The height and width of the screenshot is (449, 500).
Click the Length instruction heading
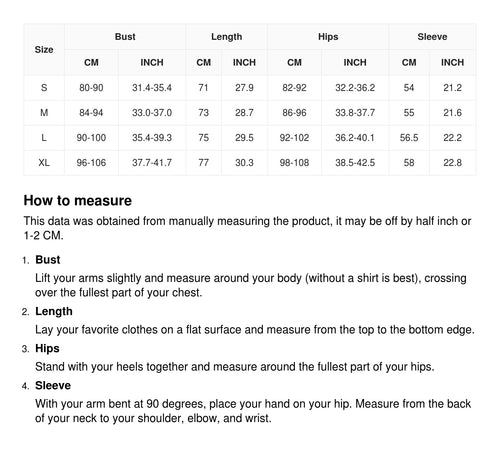54,311
